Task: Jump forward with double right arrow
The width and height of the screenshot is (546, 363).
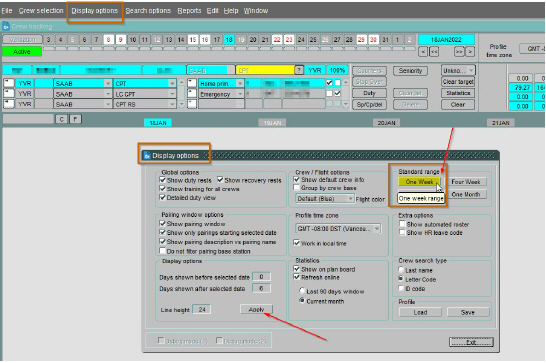Action: [459, 52]
